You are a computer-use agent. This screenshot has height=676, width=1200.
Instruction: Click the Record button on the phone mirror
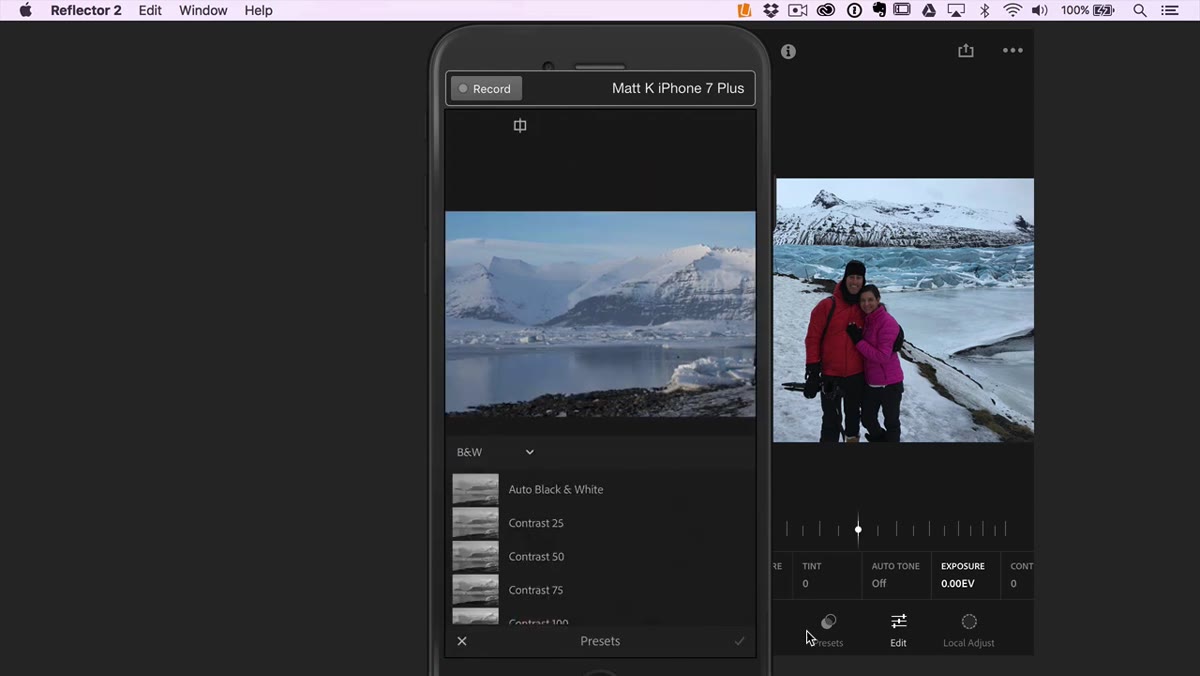pos(486,88)
